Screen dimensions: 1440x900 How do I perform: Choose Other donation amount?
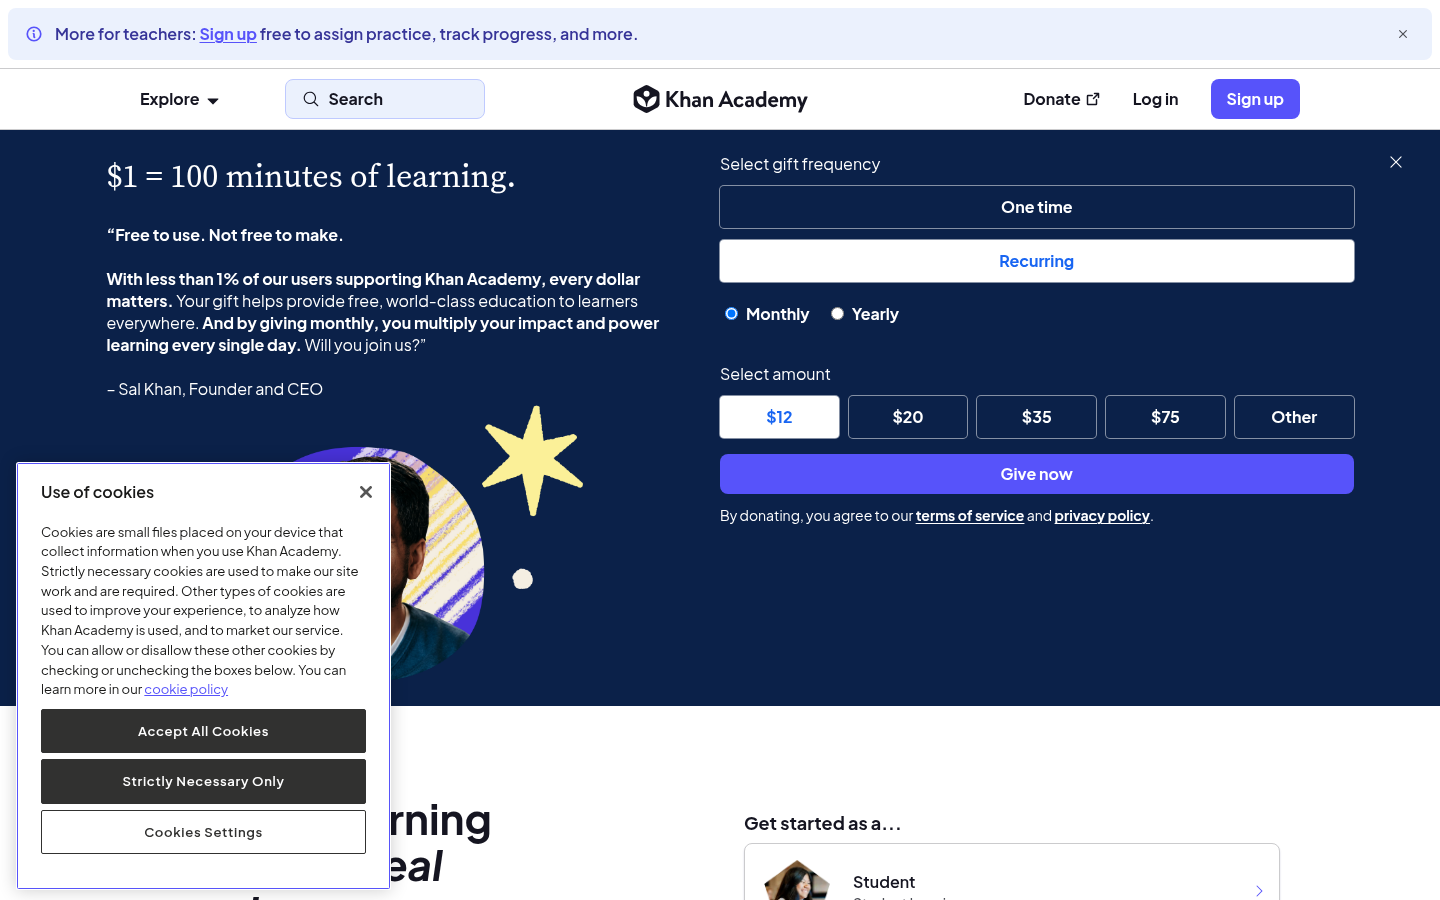(1294, 417)
